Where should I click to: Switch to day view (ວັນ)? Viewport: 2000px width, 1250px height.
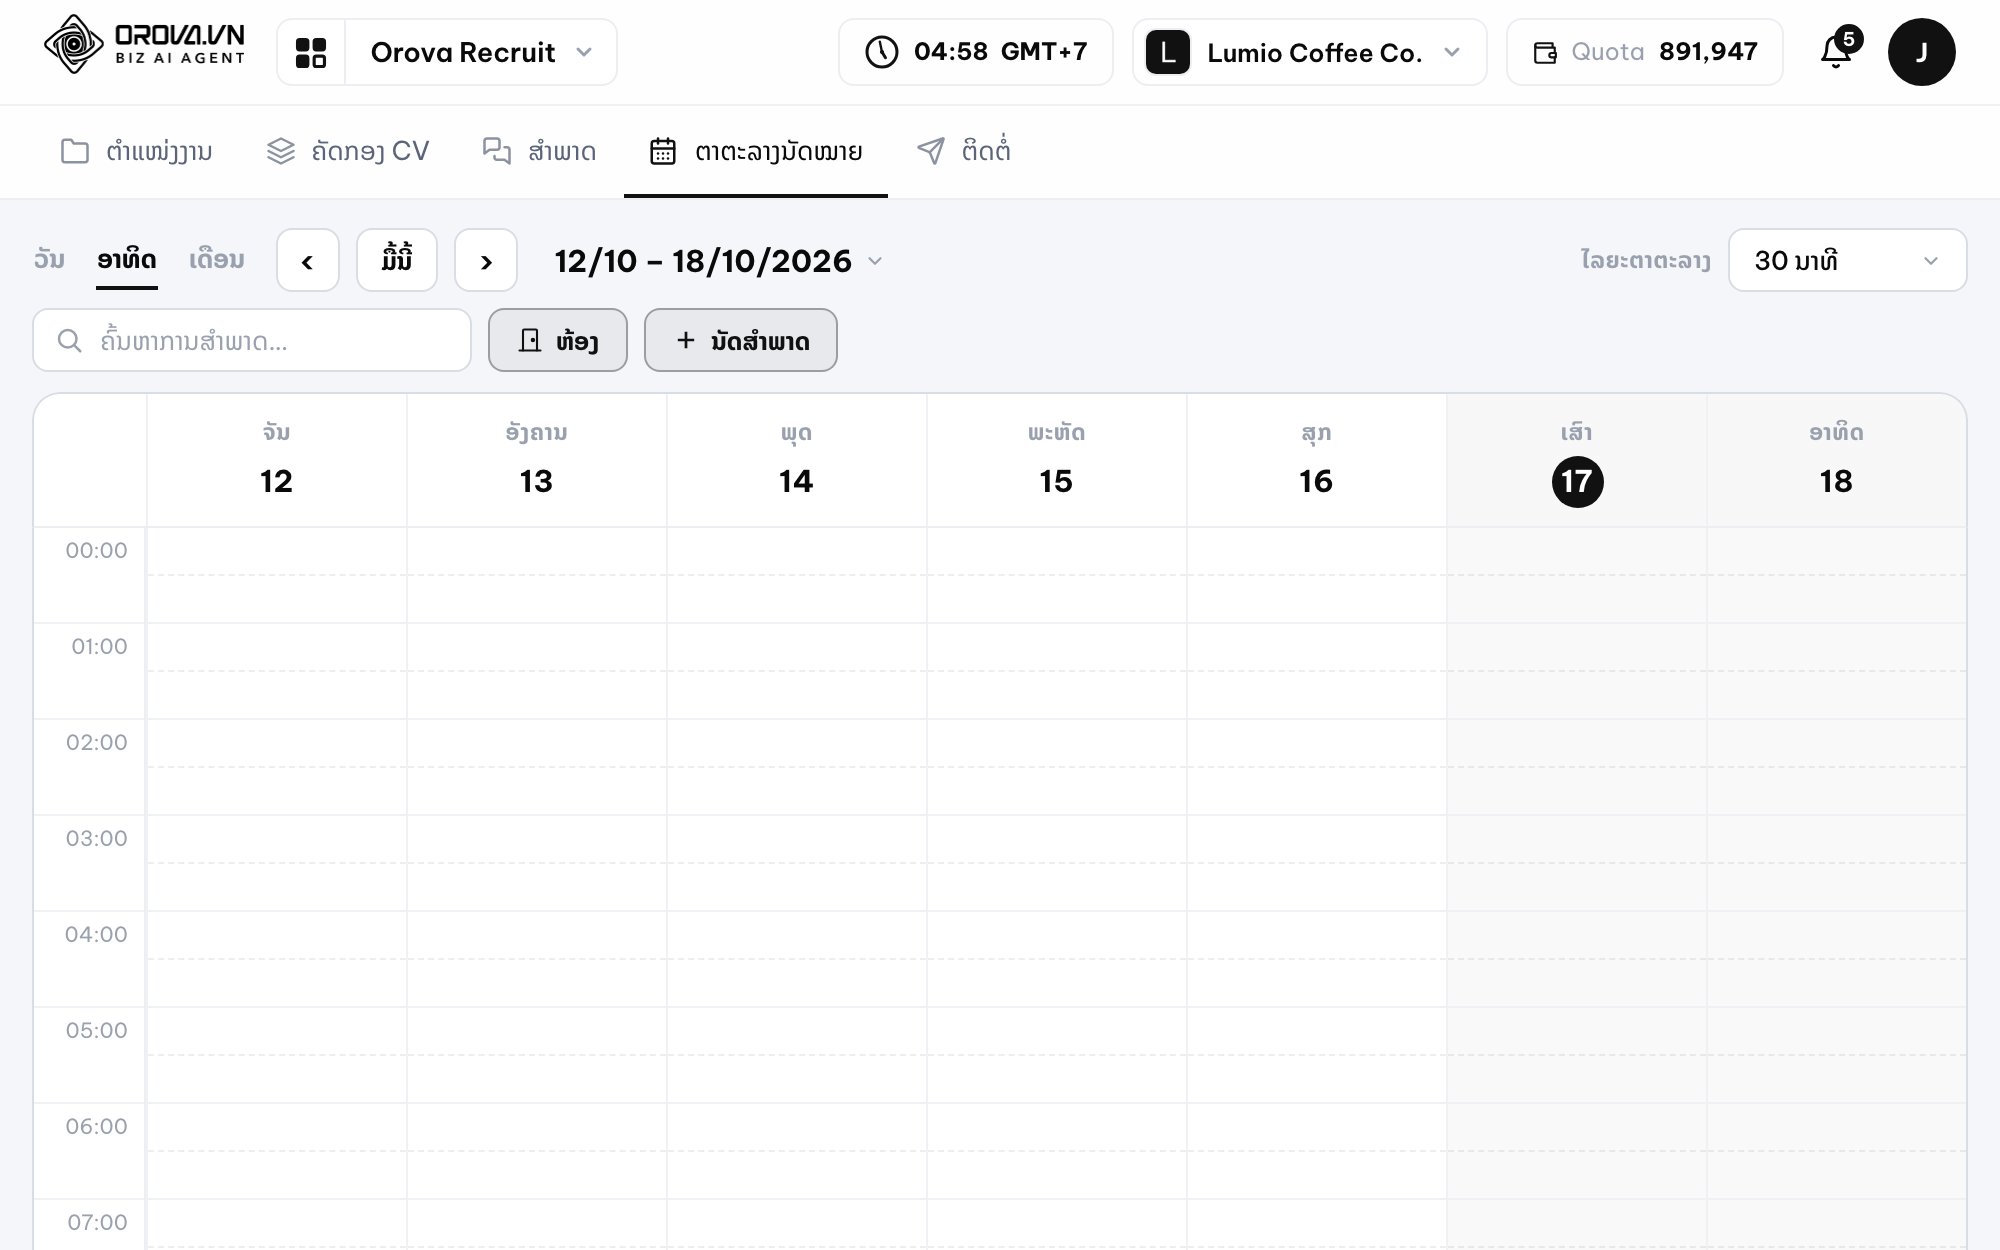coord(49,260)
